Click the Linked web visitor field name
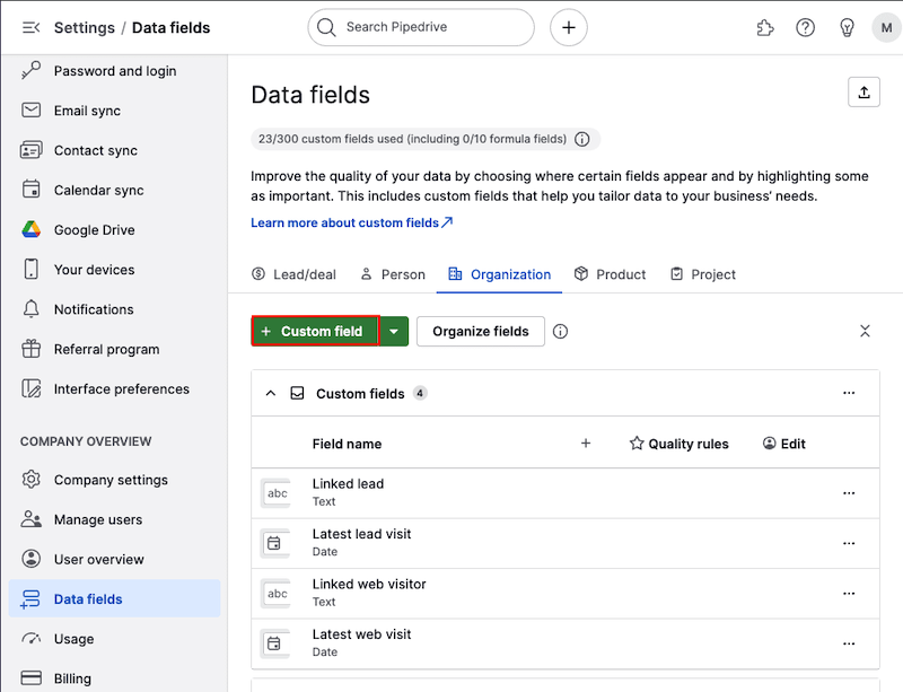 click(x=369, y=584)
